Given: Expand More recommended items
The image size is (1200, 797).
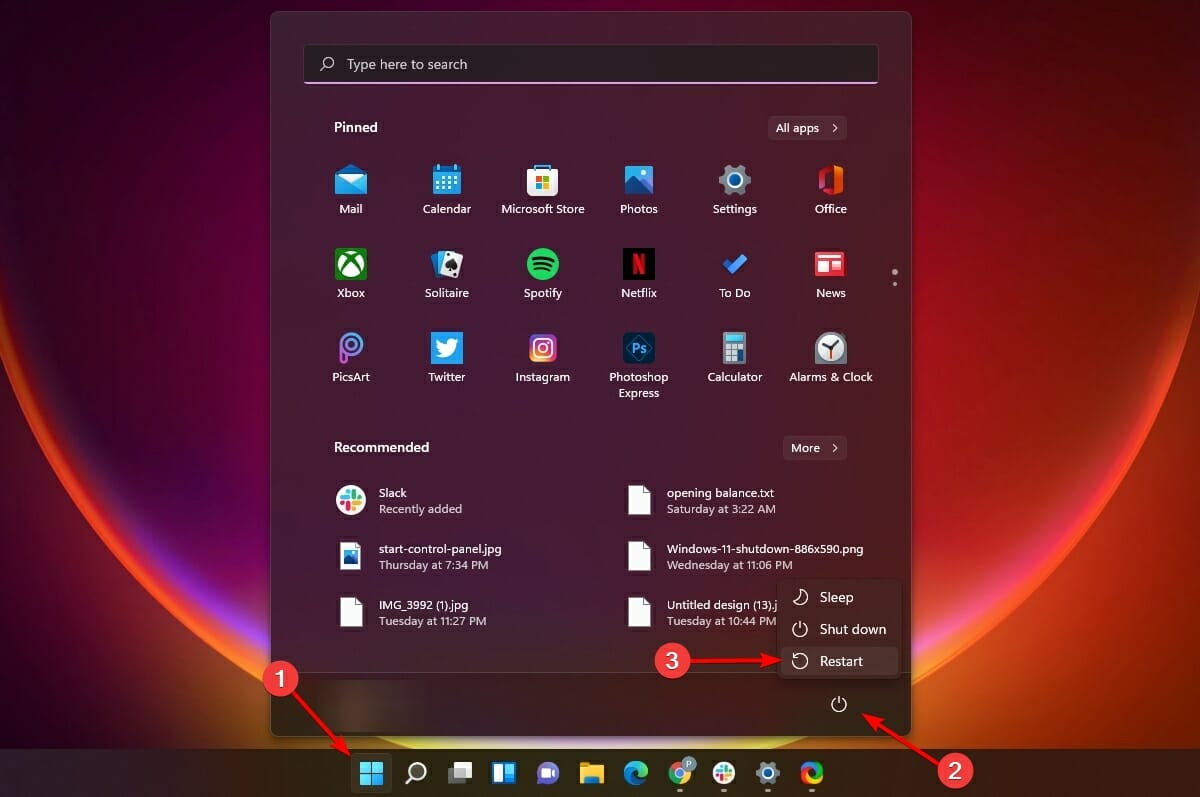Looking at the screenshot, I should (x=815, y=448).
